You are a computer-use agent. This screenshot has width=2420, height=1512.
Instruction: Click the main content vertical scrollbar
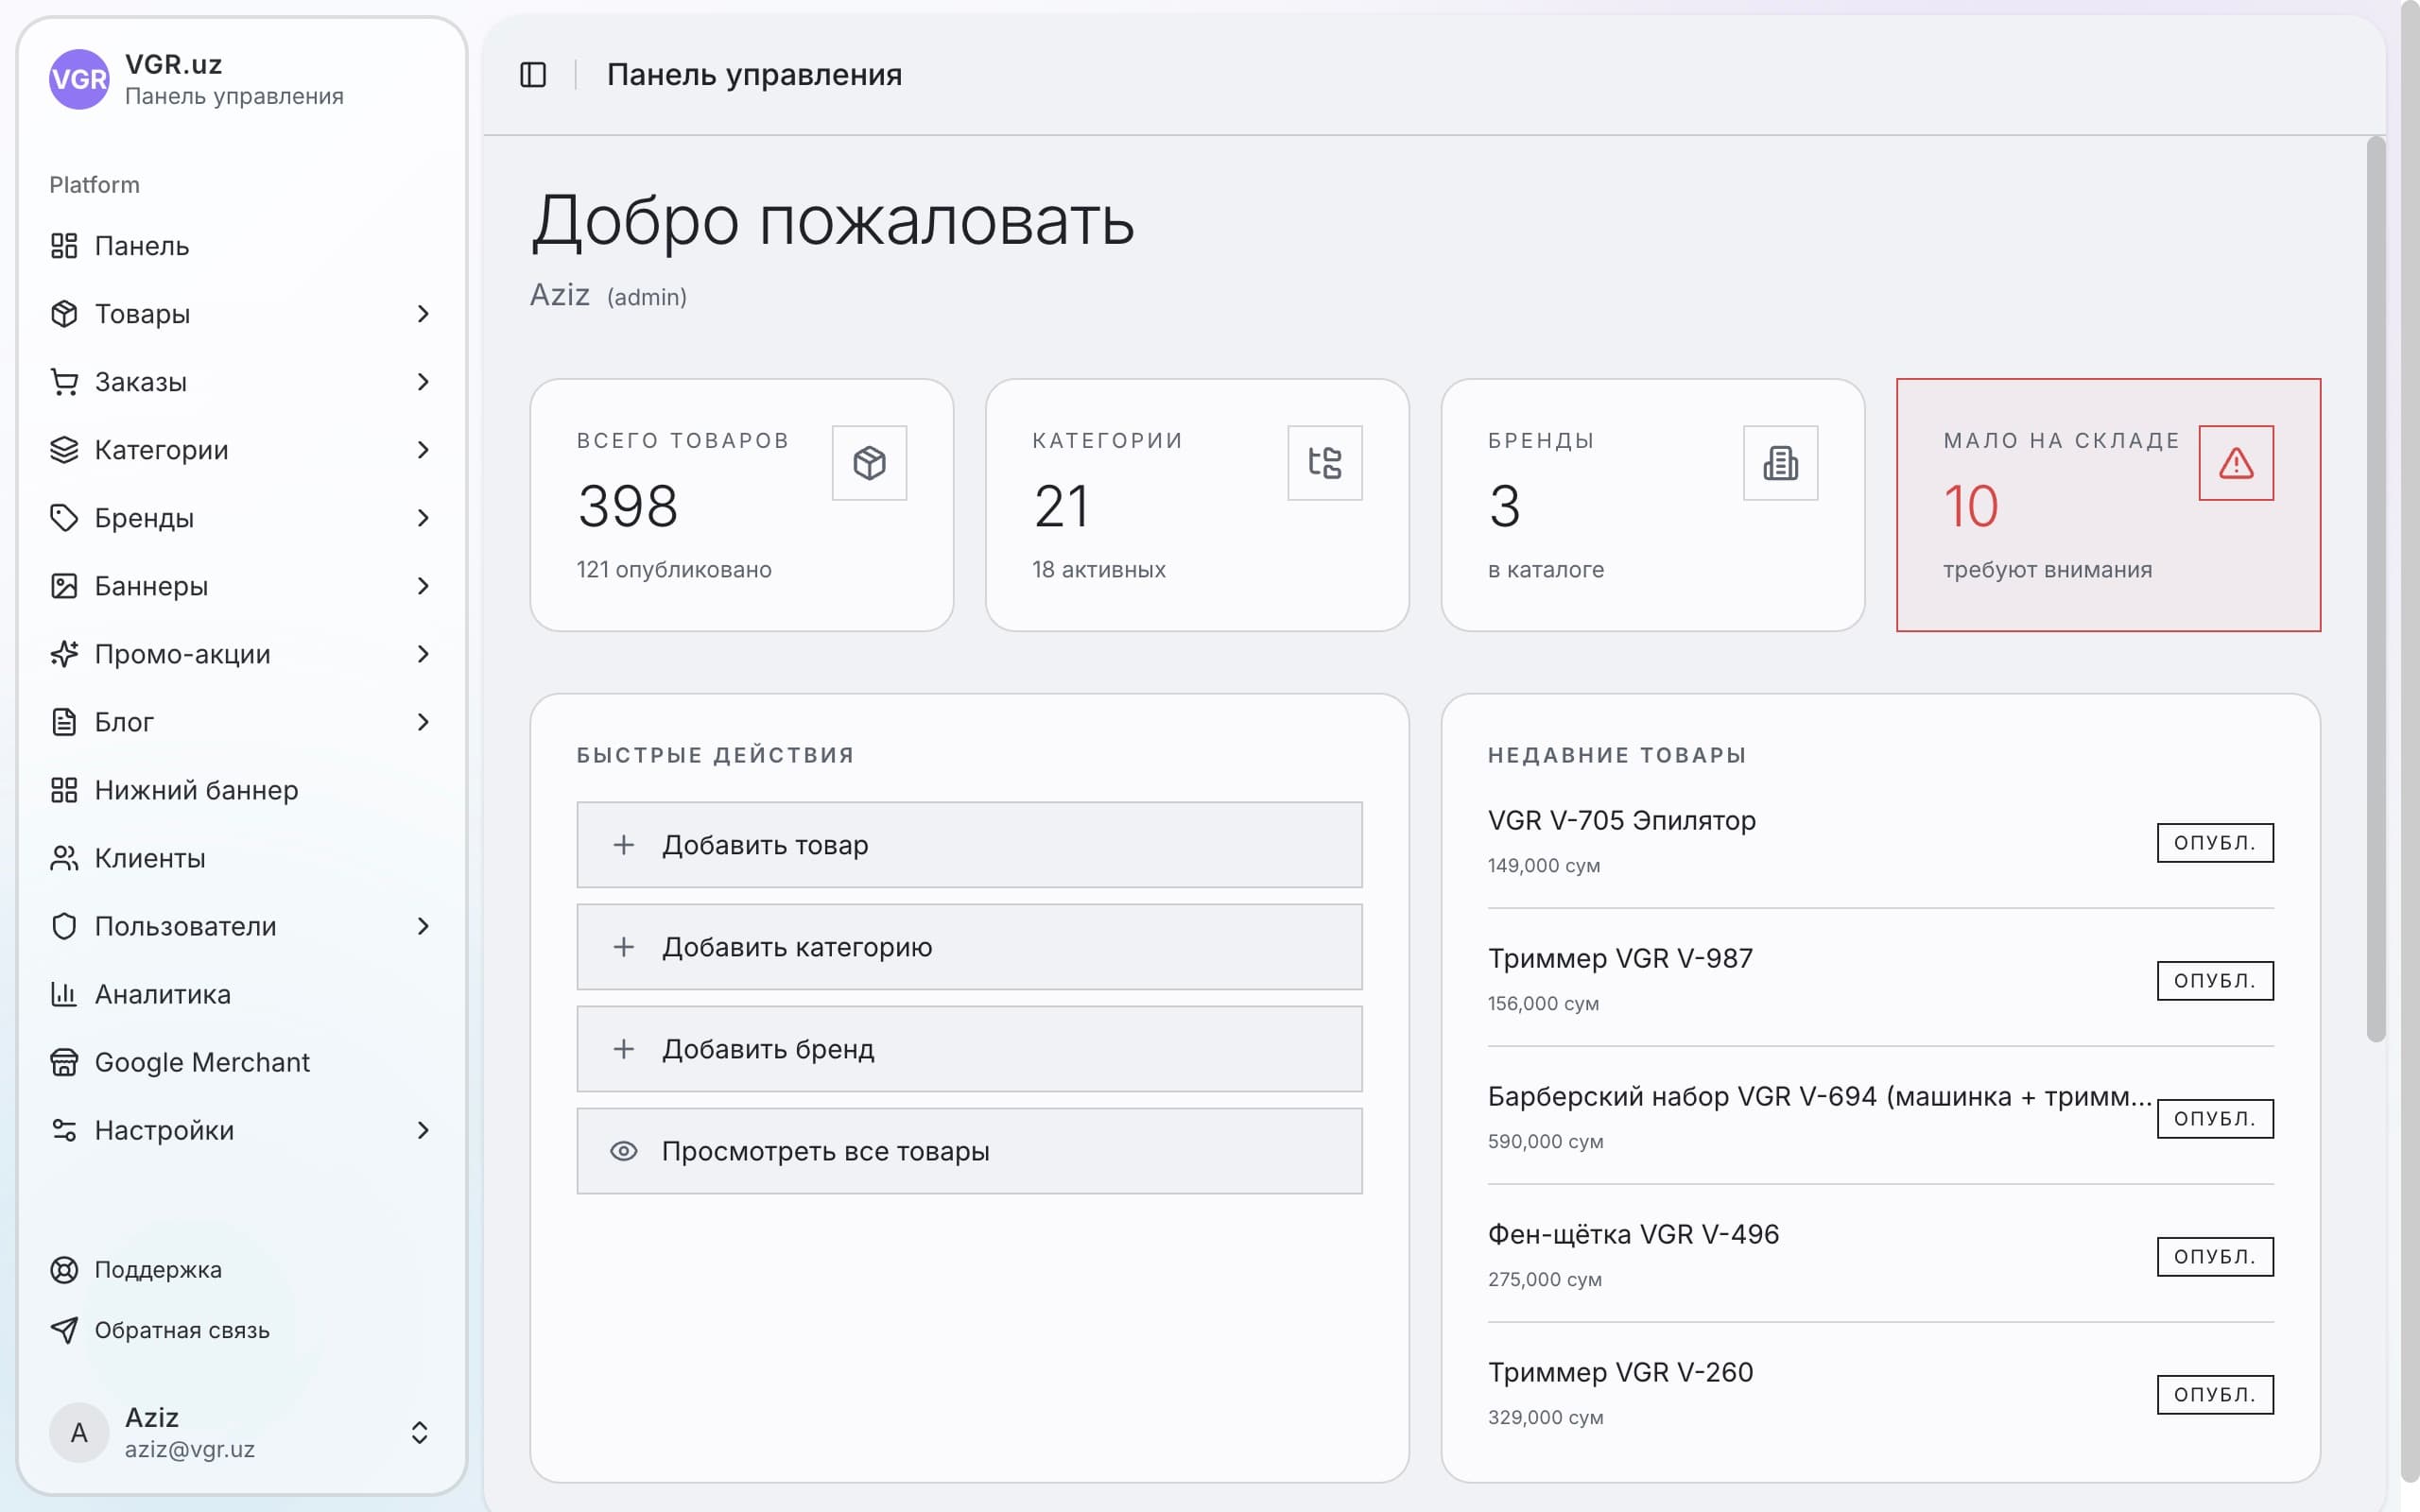click(x=2376, y=590)
